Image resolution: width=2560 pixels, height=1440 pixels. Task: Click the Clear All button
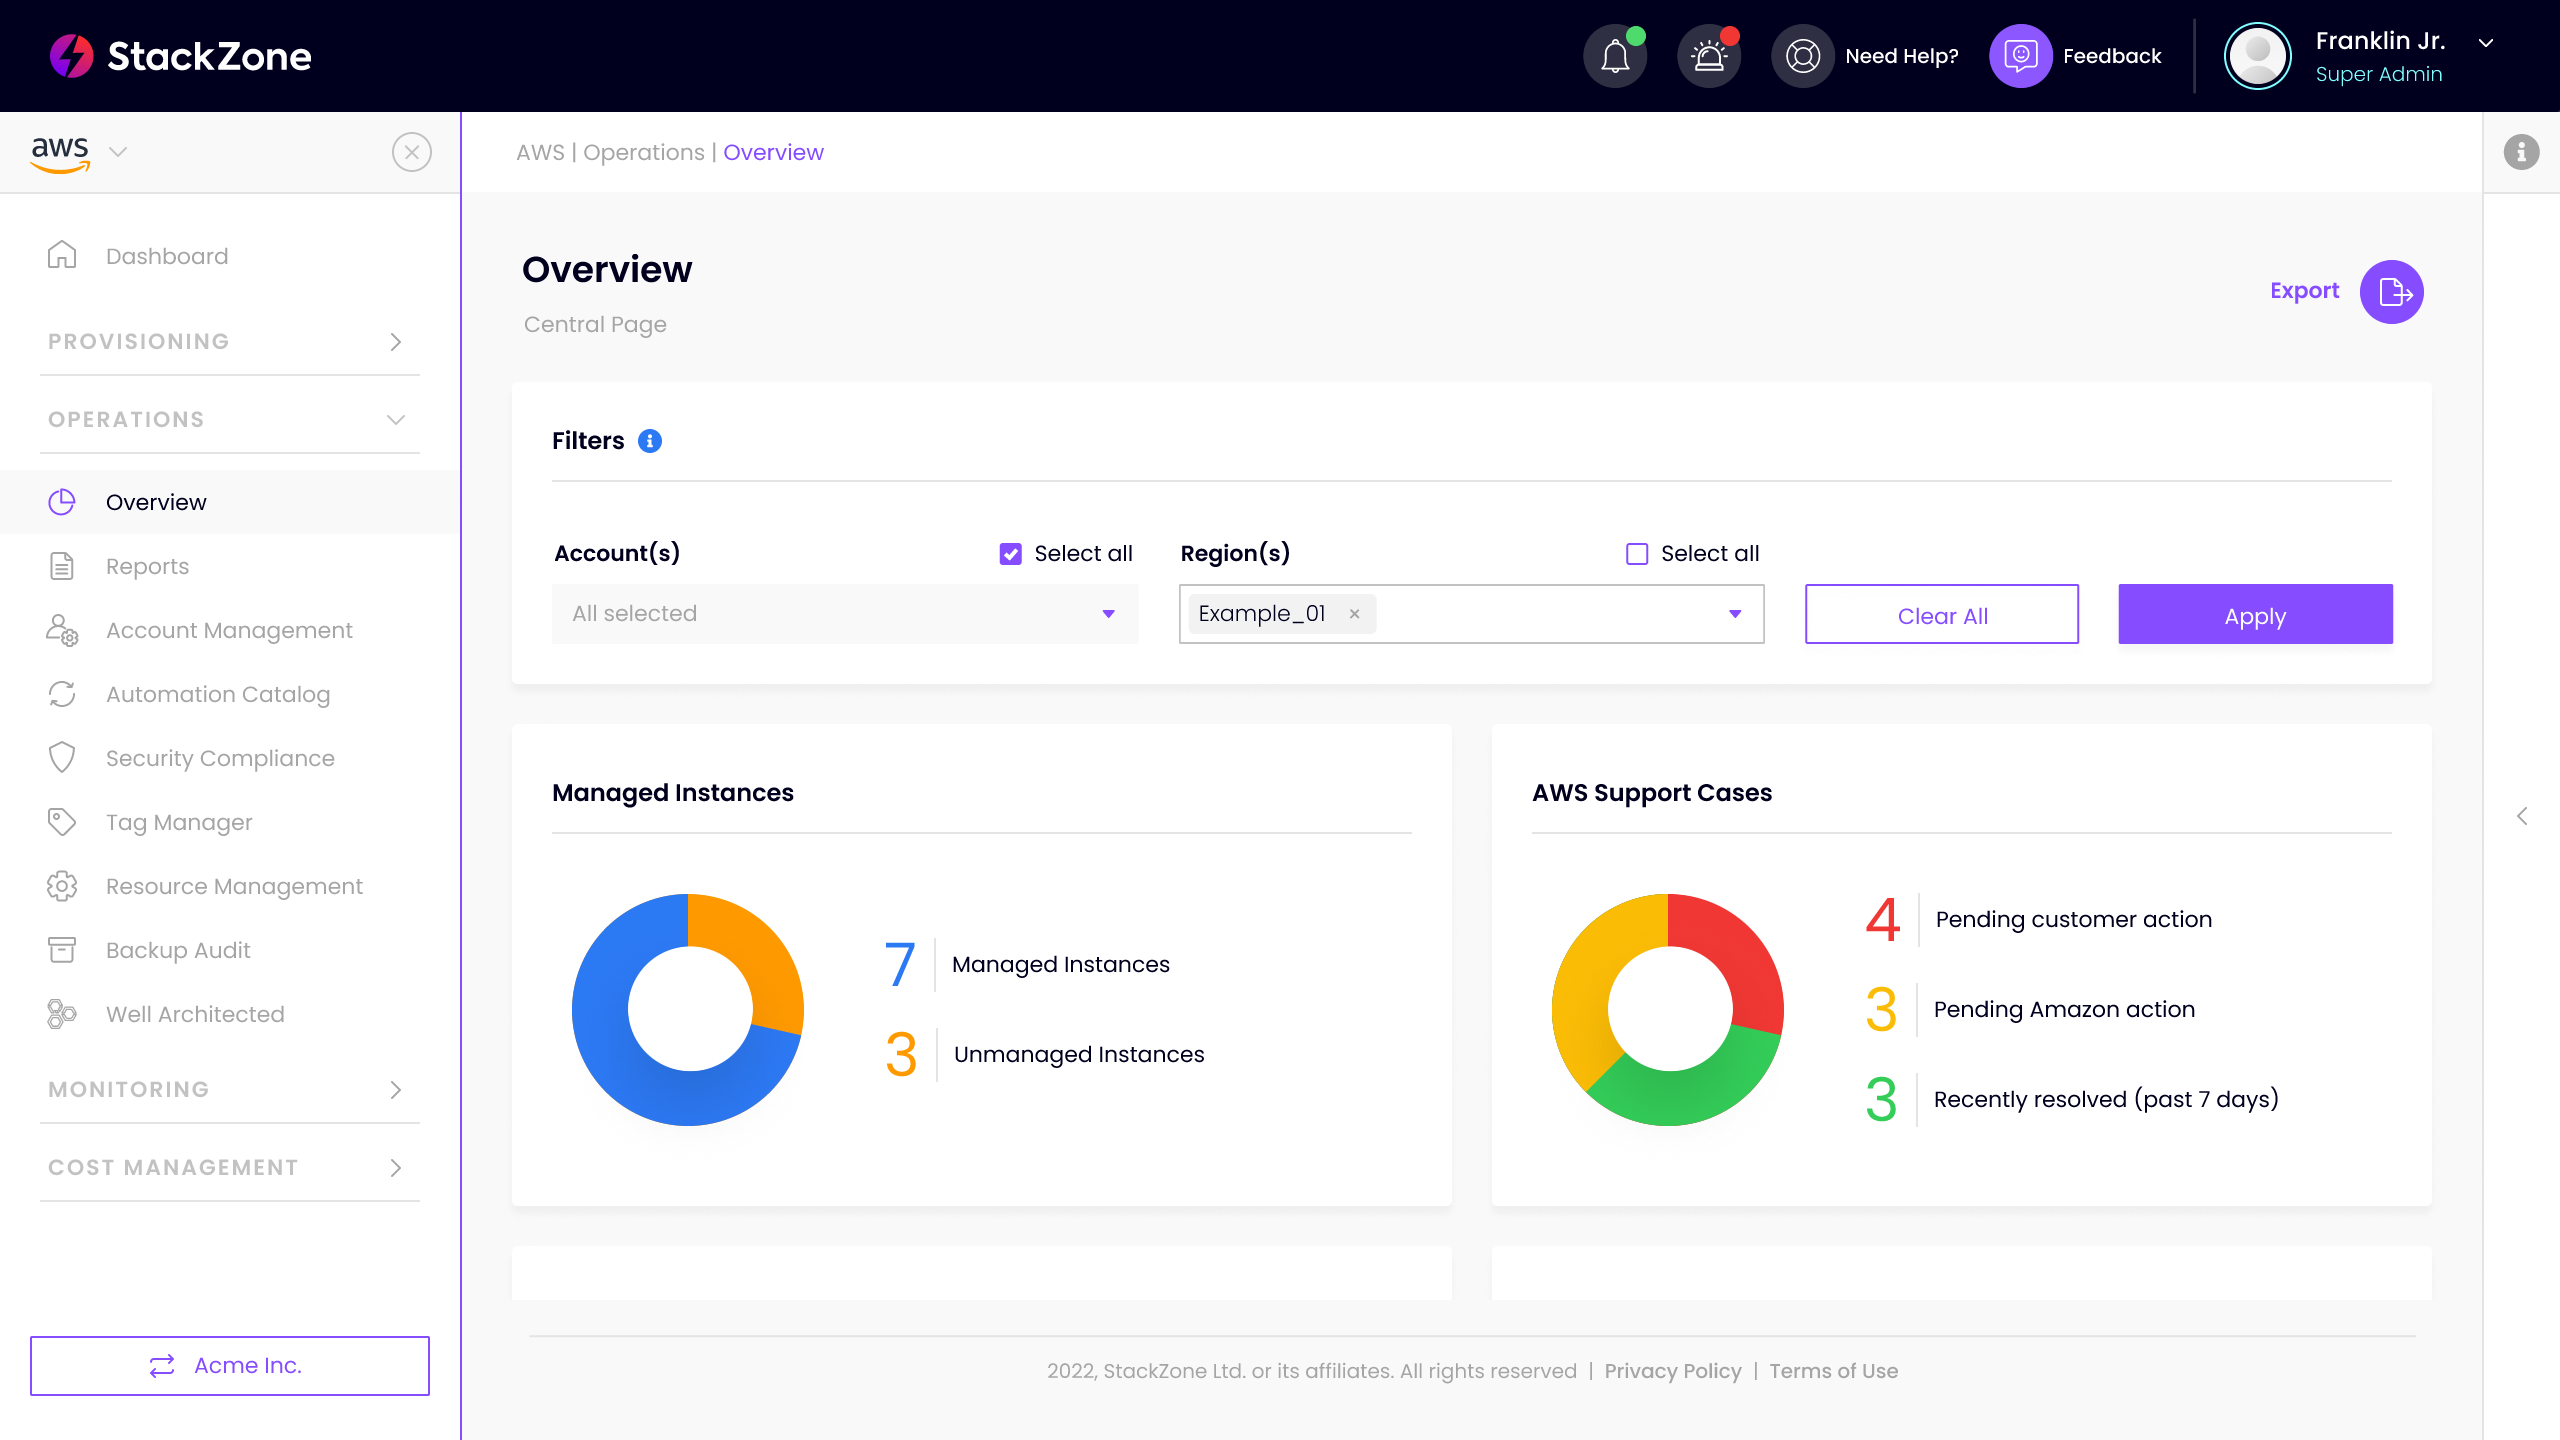pos(1942,614)
